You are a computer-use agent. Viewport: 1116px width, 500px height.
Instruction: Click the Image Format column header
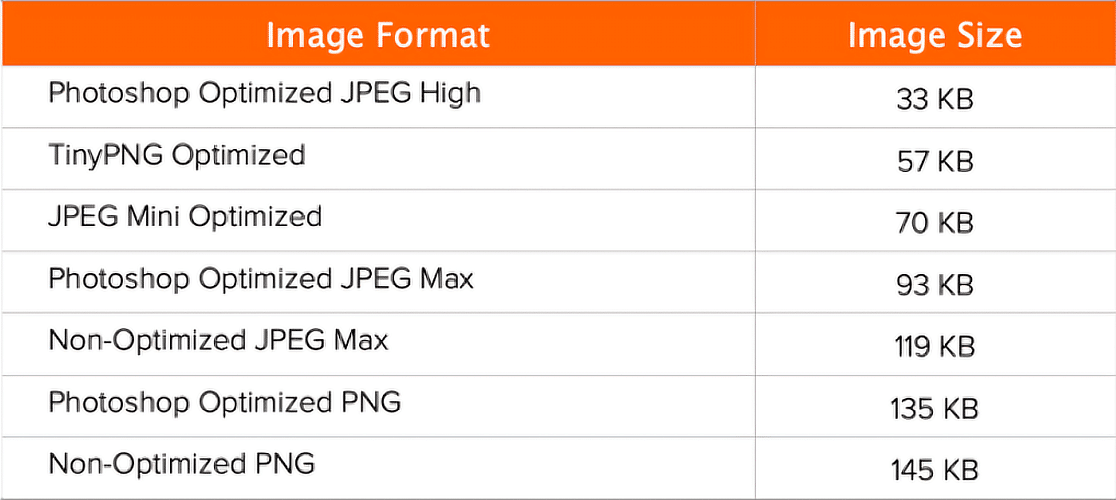[378, 36]
